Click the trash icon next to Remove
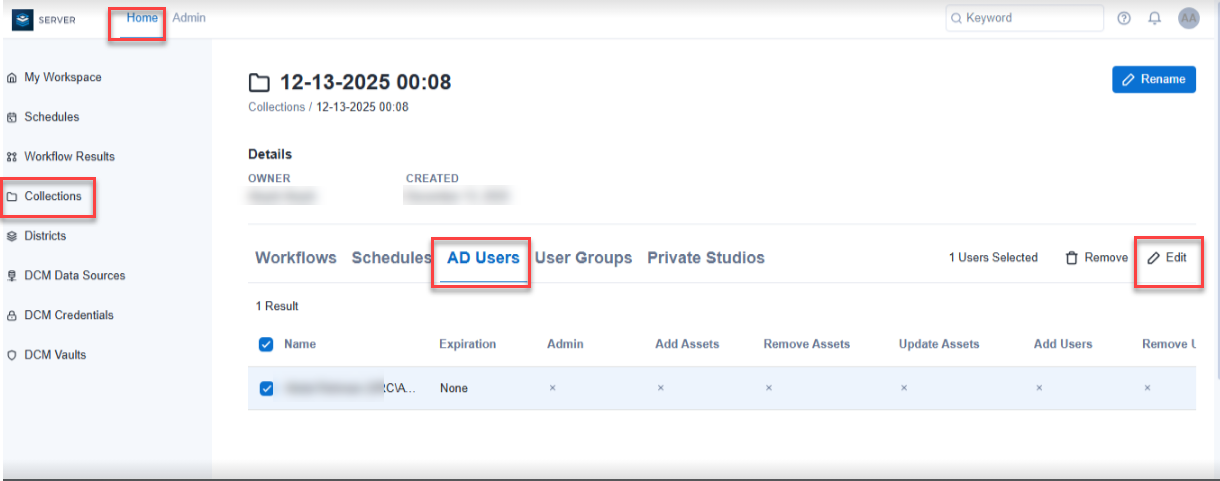Viewport: 1220px width, 481px height. pyautogui.click(x=1072, y=258)
